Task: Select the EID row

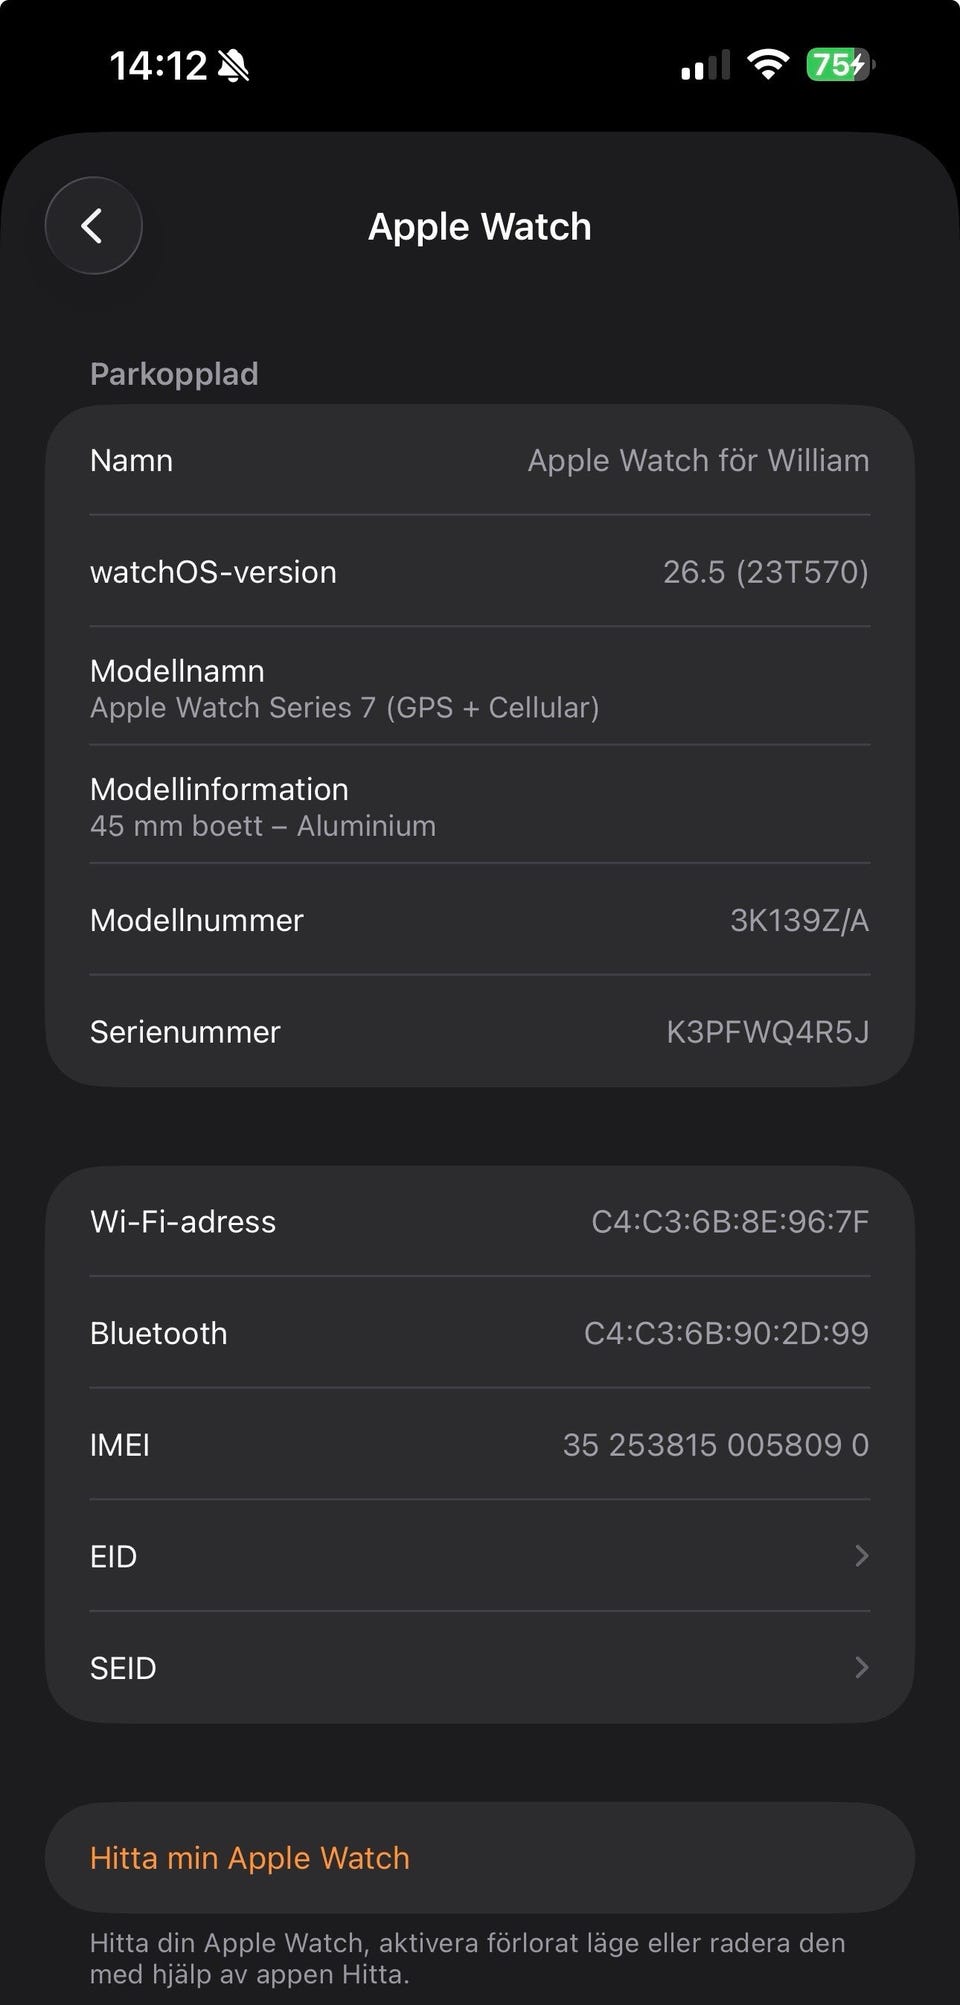Action: (x=480, y=1556)
